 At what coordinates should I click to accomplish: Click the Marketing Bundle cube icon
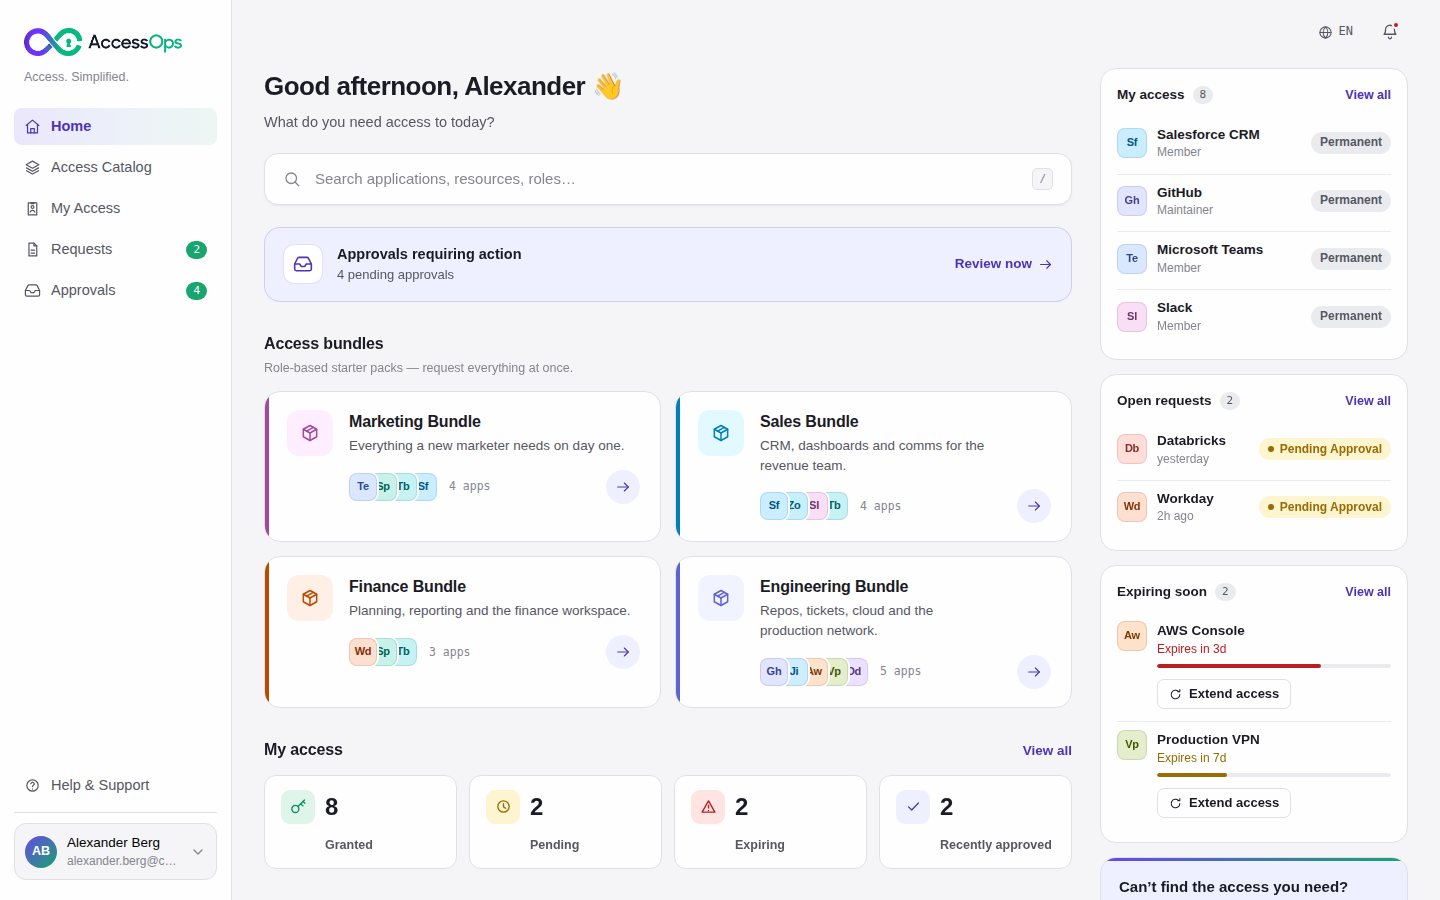tap(310, 433)
